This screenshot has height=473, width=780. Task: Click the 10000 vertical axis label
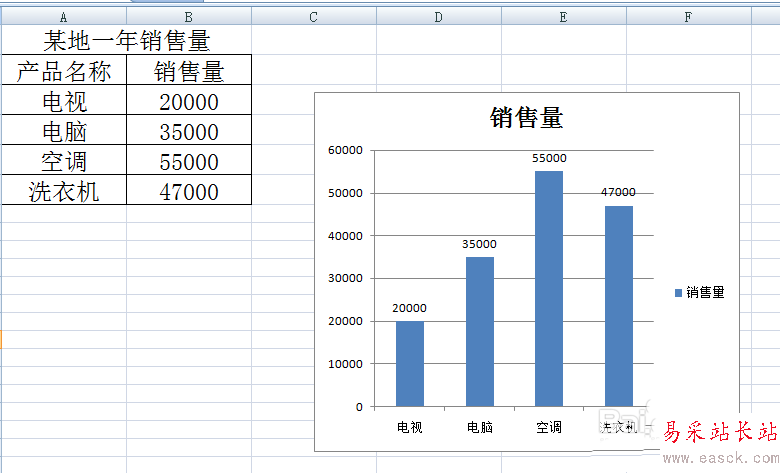coord(345,364)
